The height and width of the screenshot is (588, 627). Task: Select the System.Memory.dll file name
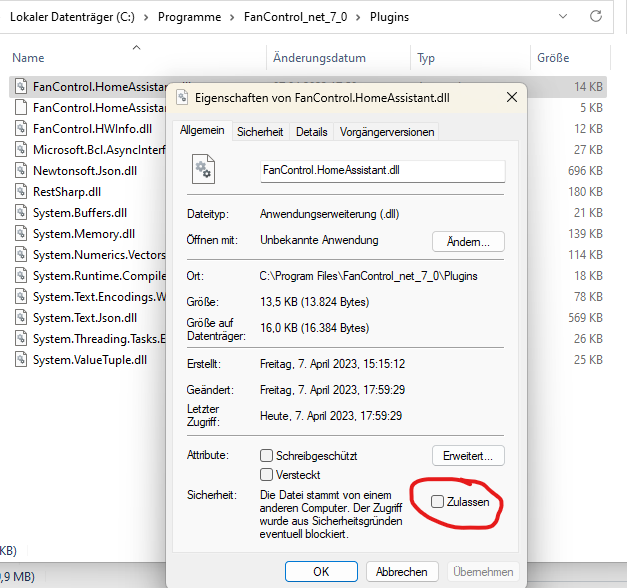(x=84, y=234)
